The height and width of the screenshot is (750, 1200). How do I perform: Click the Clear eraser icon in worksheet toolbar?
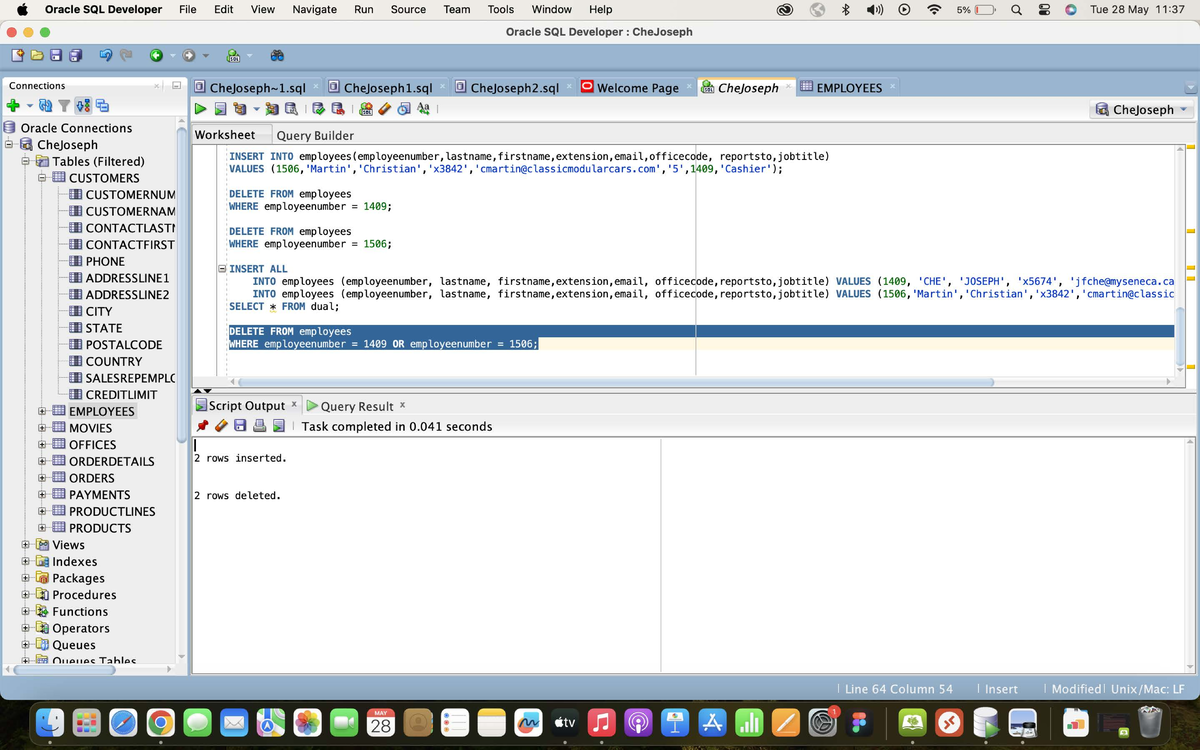tap(384, 109)
